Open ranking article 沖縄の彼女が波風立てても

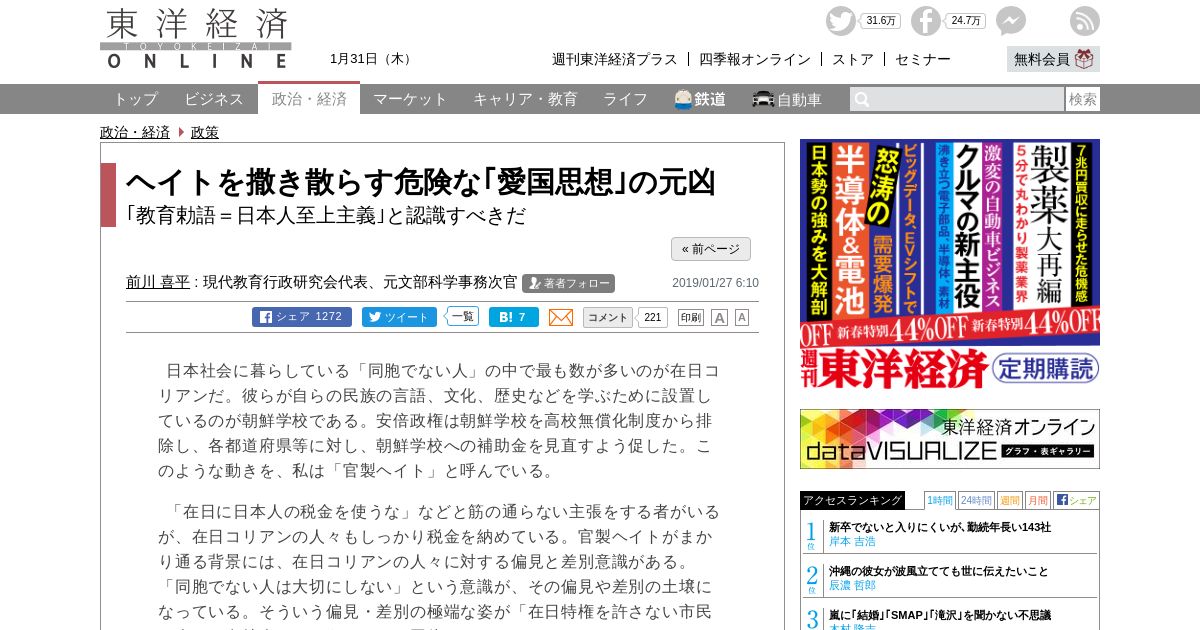click(x=939, y=571)
